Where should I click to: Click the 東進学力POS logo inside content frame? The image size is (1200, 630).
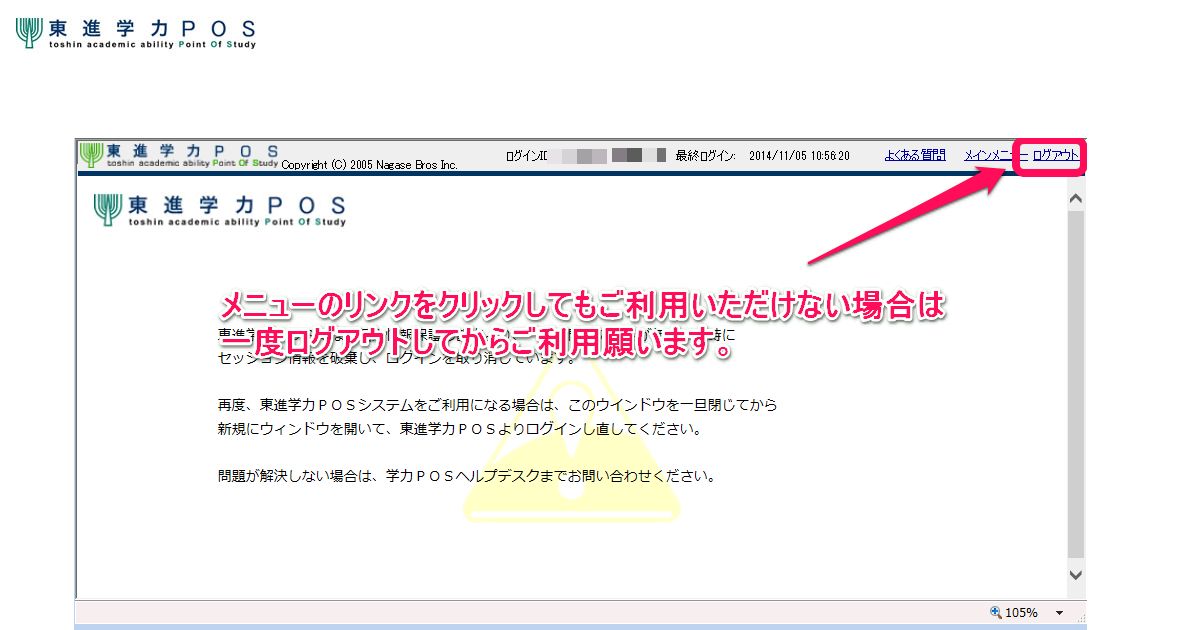click(x=220, y=209)
